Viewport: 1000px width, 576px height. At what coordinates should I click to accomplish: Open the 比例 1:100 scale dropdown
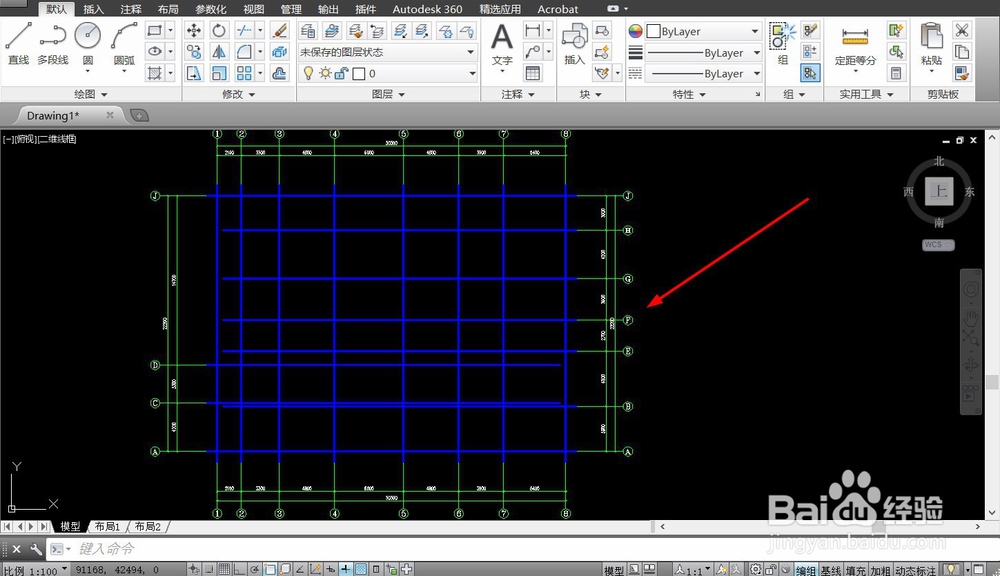35,570
